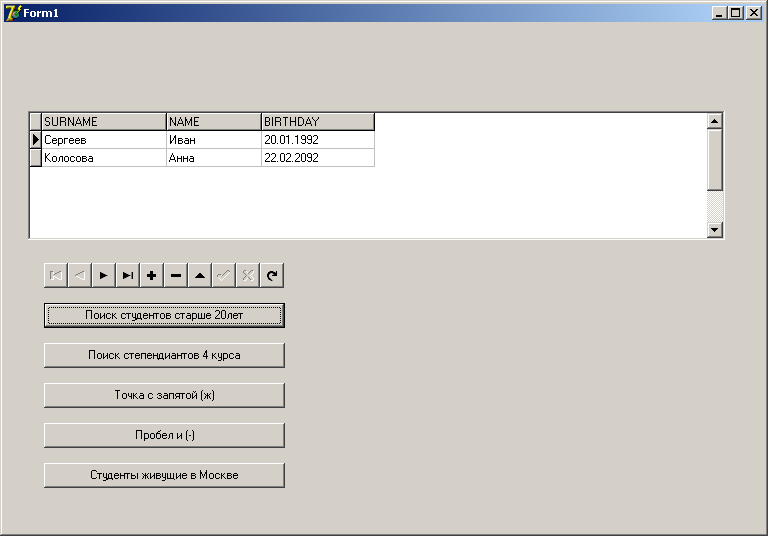Select cell '20.01.1992' in grid

[x=318, y=140]
